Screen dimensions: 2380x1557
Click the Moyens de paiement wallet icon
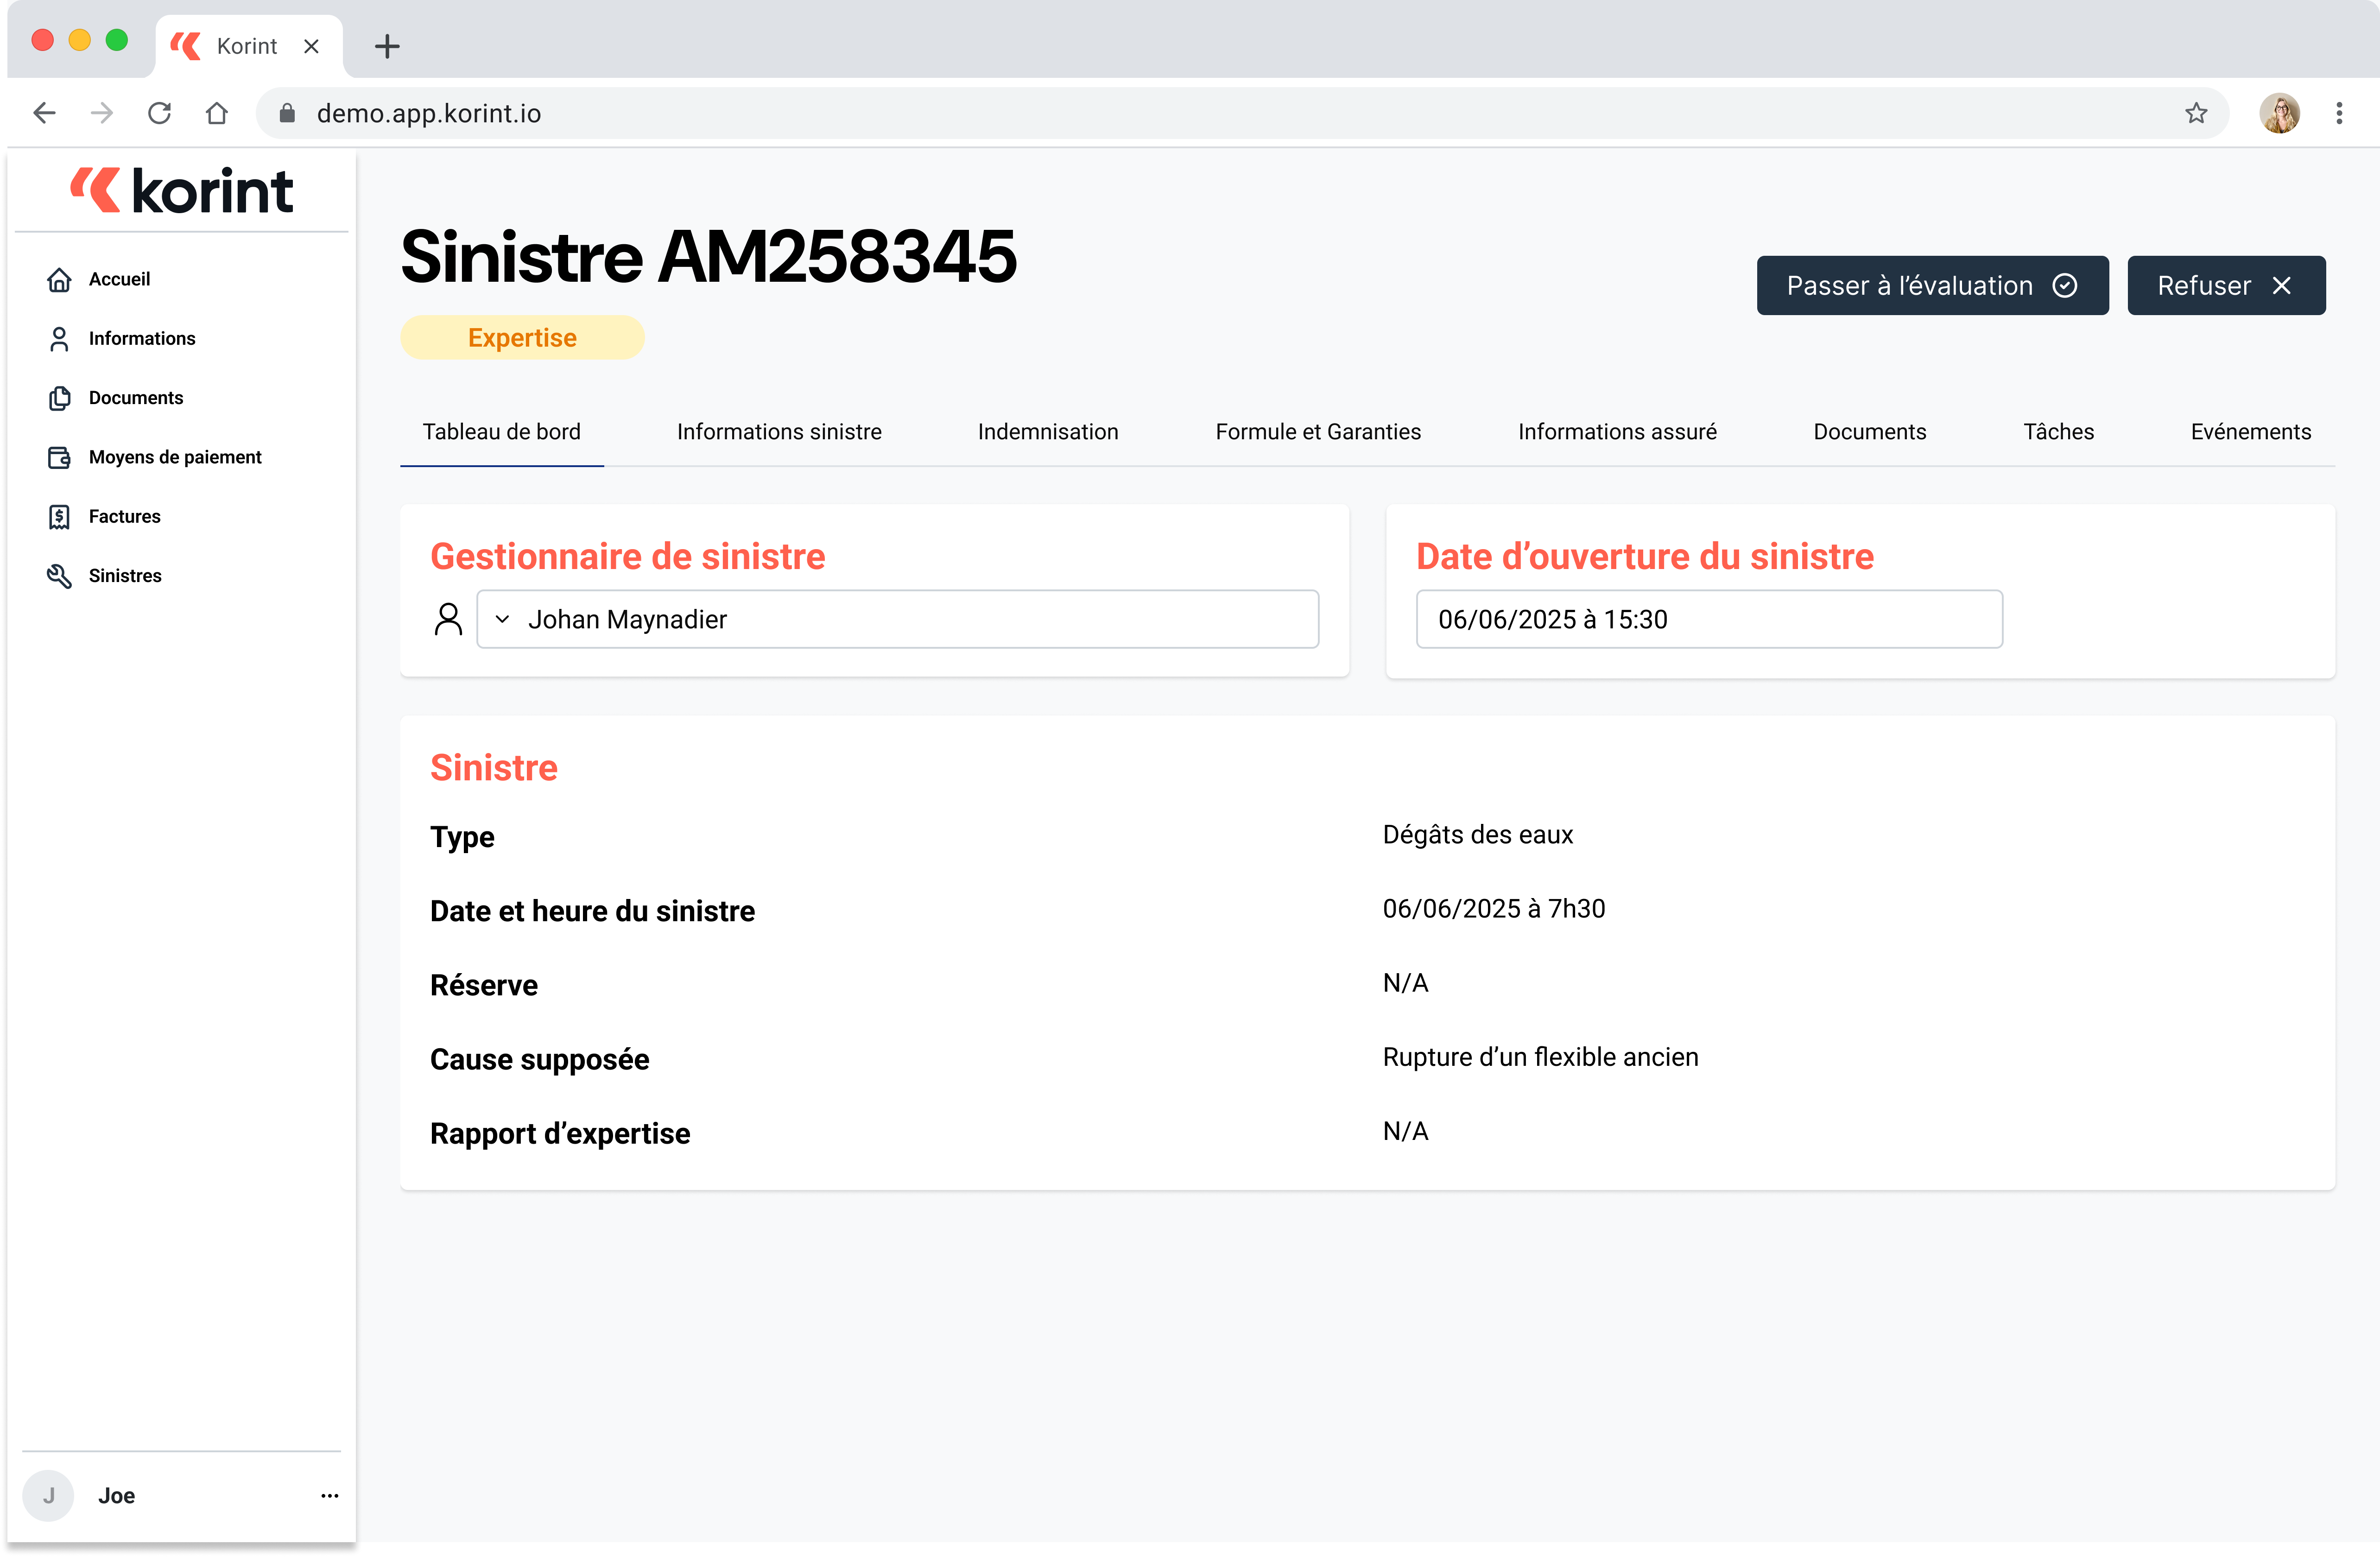[x=59, y=457]
